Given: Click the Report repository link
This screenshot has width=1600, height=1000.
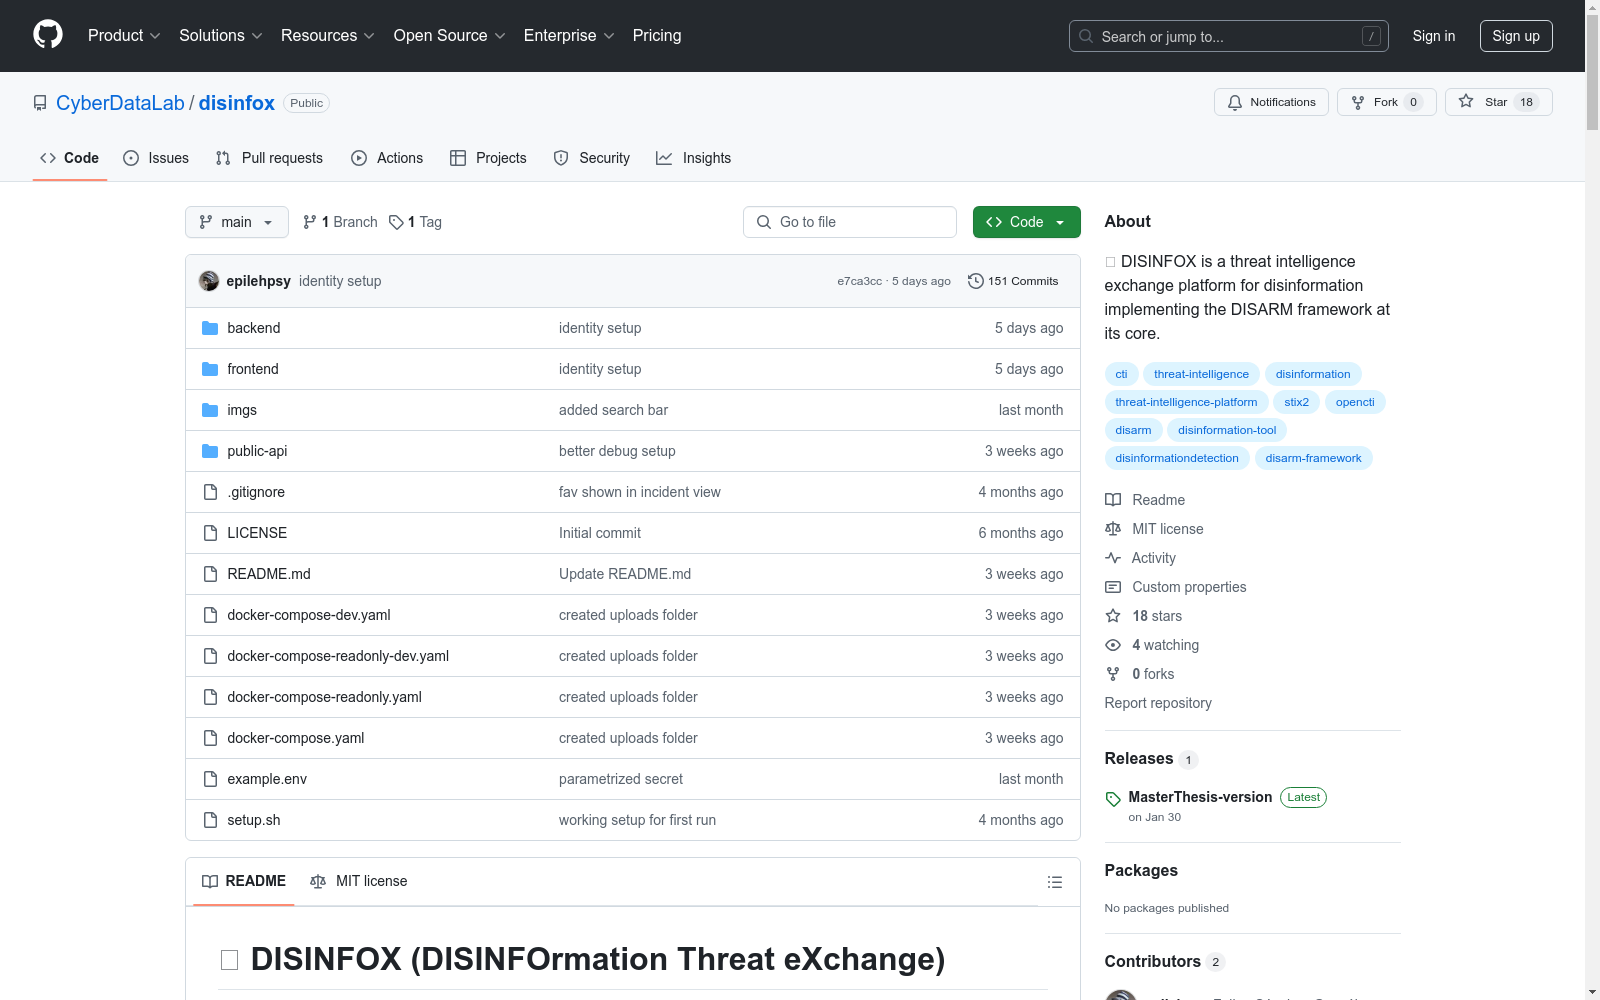Looking at the screenshot, I should (x=1158, y=703).
